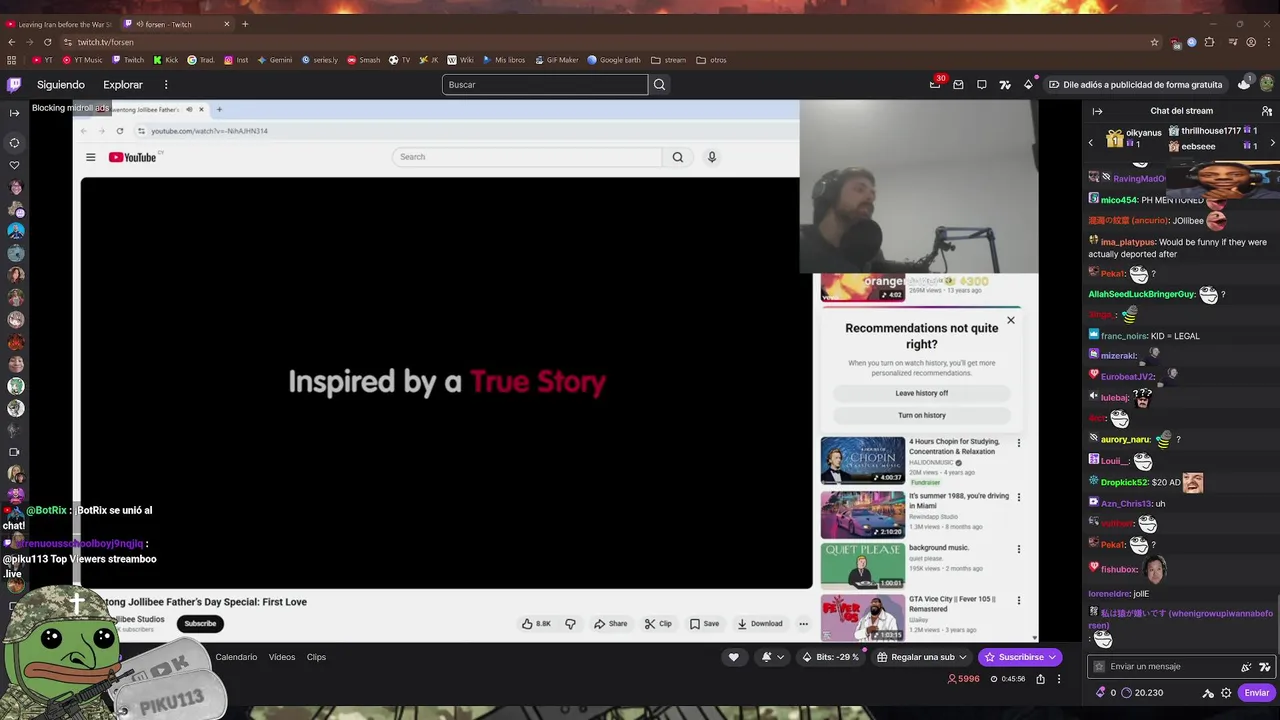Click Bits: -29 % button
Screen dimensions: 1280x720
(831, 657)
